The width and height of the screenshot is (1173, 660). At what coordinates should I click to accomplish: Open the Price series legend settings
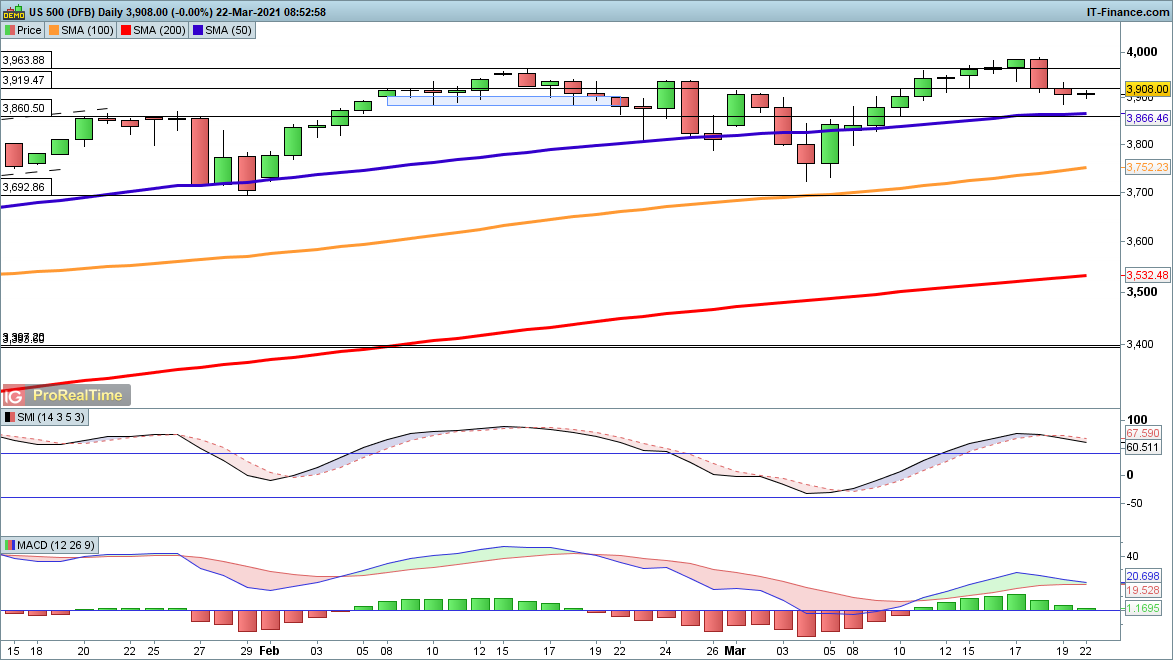click(x=23, y=31)
